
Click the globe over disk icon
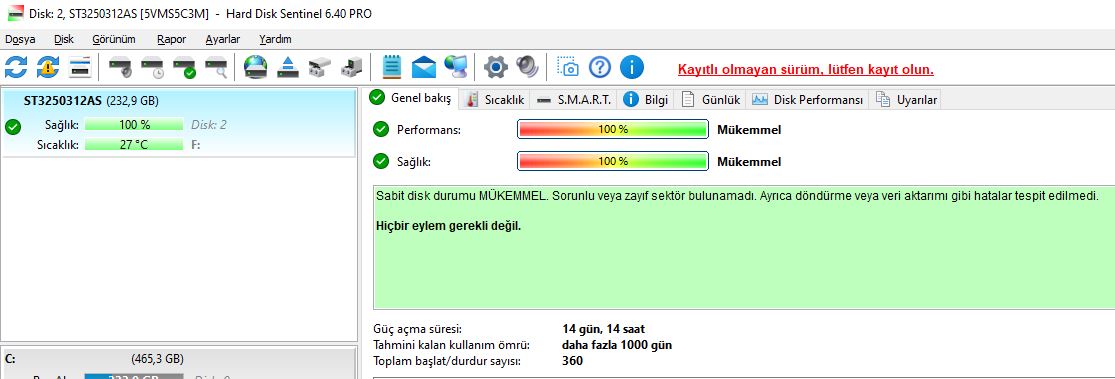coord(255,68)
